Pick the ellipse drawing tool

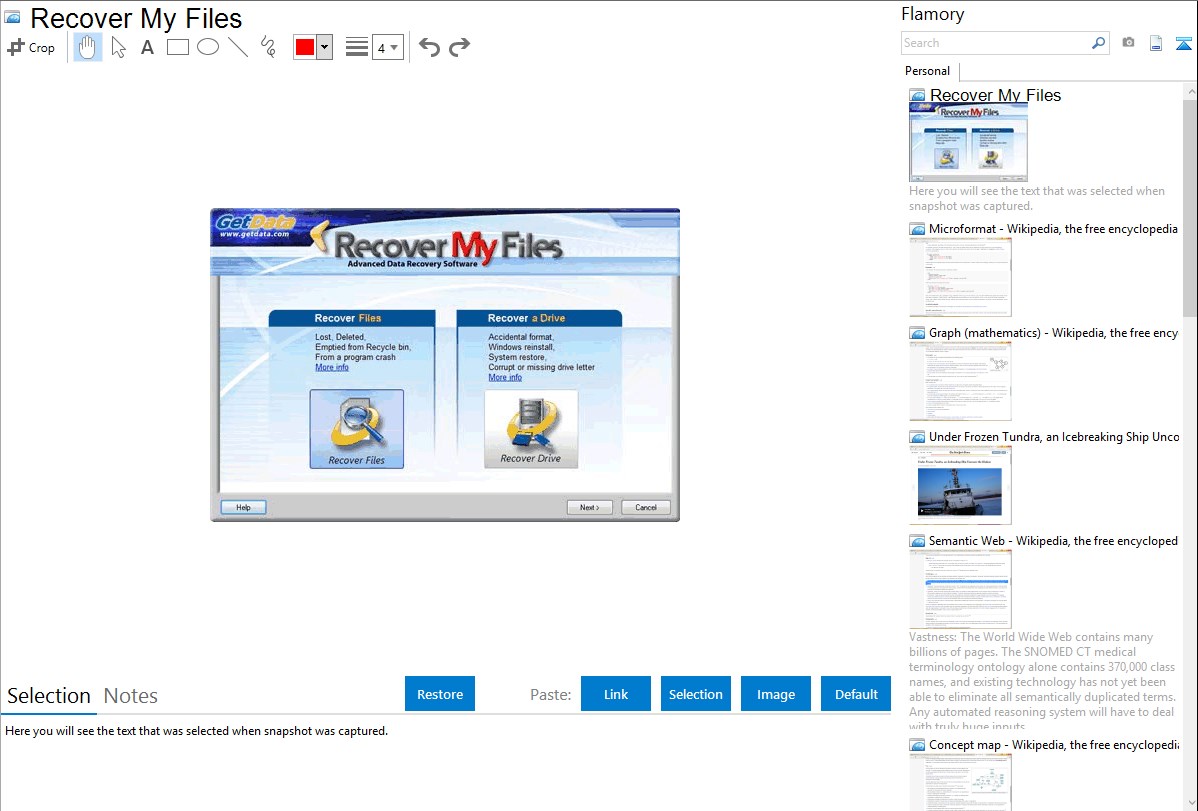(208, 47)
